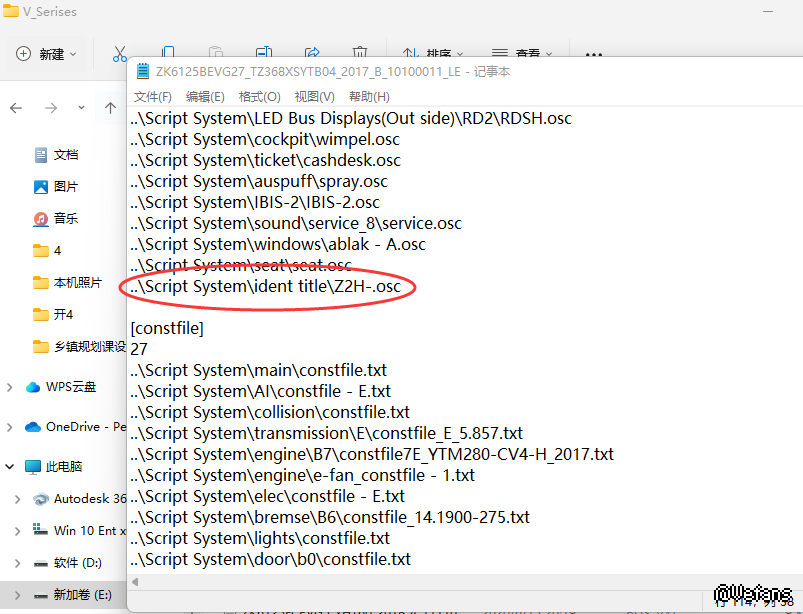803x614 pixels.
Task: Click the [constfile] section header line
Action: [167, 328]
